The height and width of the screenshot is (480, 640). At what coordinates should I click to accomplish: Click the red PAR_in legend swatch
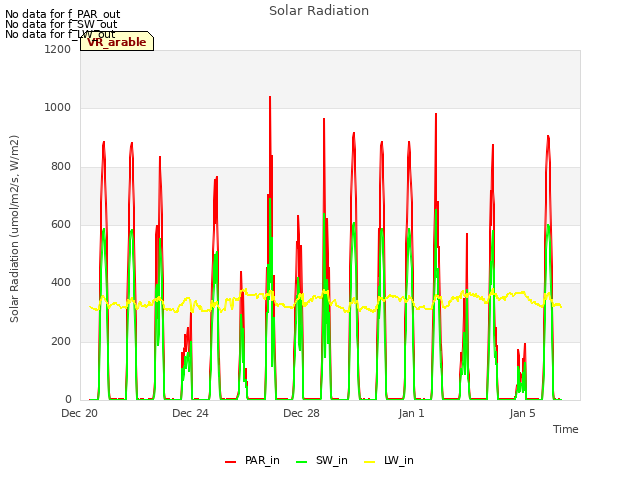pos(231,462)
